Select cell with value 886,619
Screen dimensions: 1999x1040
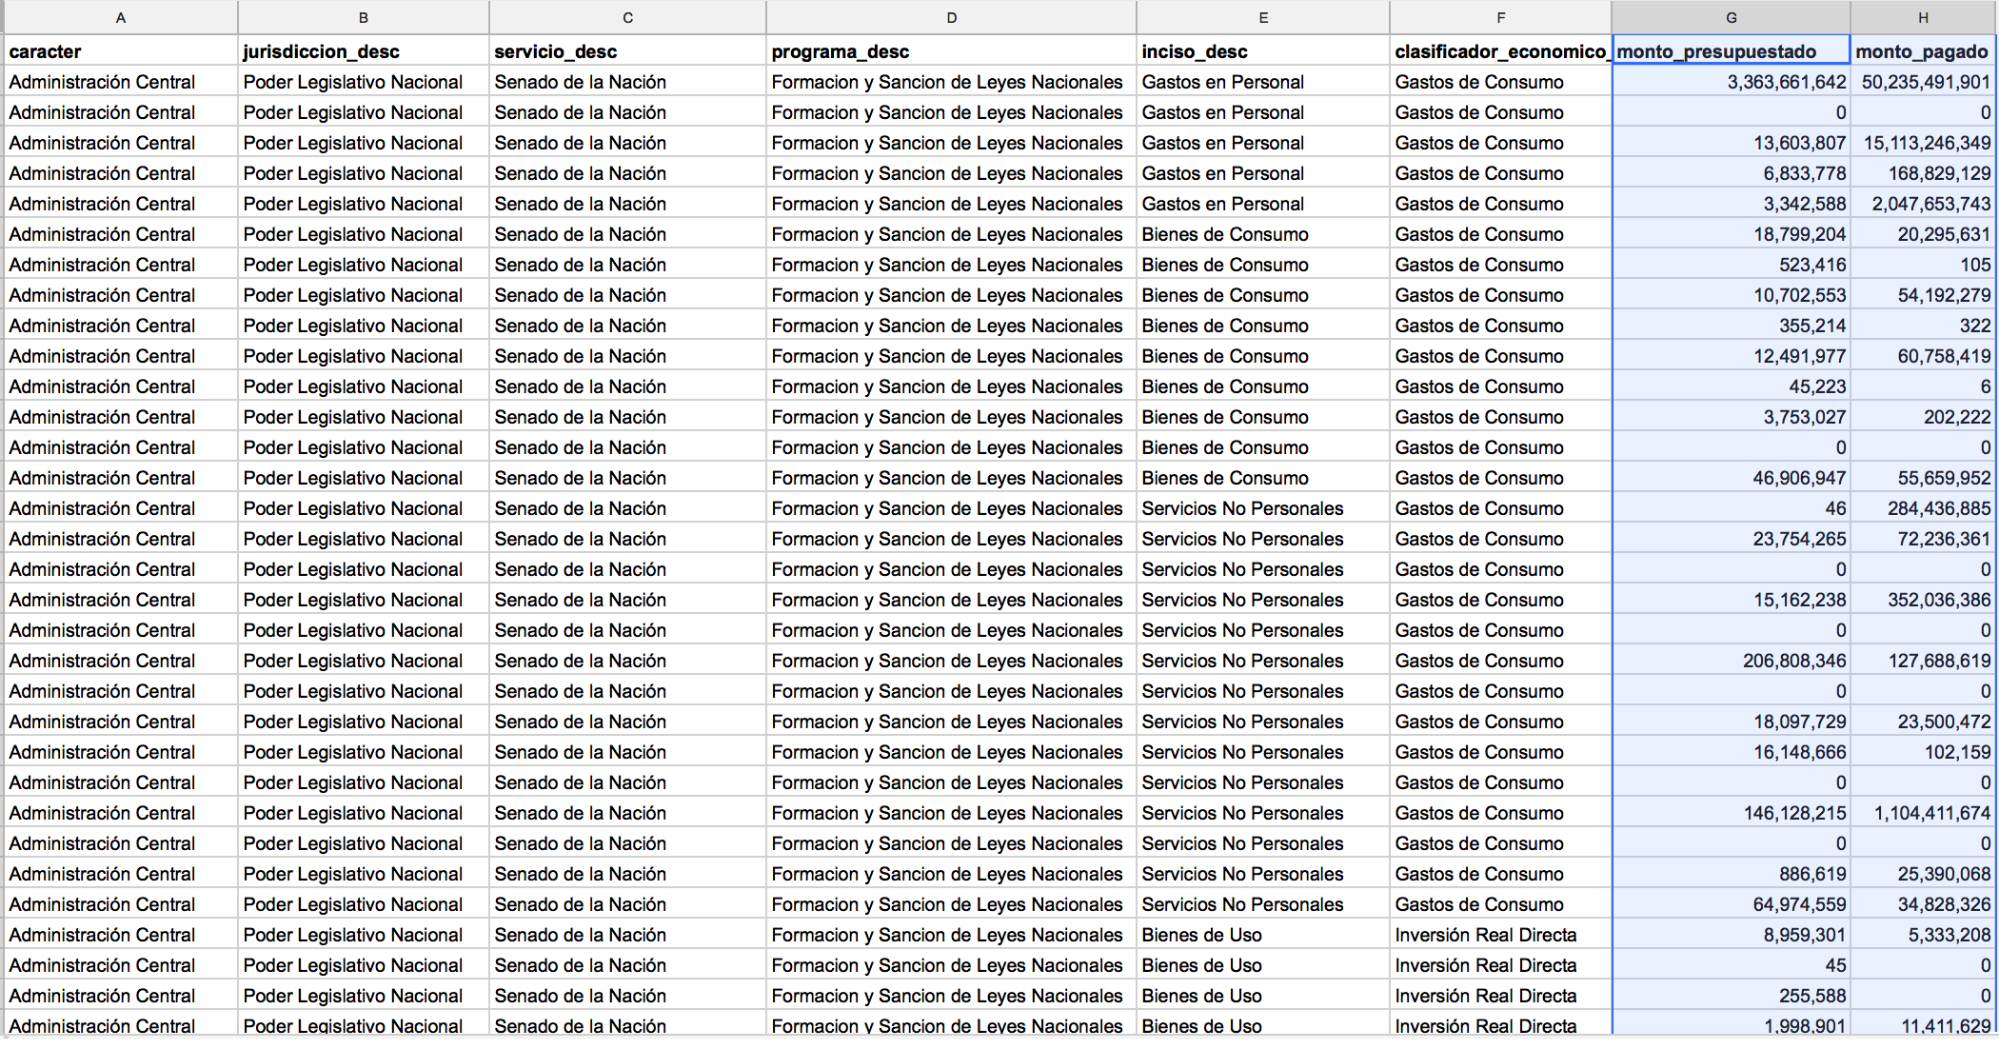tap(1731, 874)
